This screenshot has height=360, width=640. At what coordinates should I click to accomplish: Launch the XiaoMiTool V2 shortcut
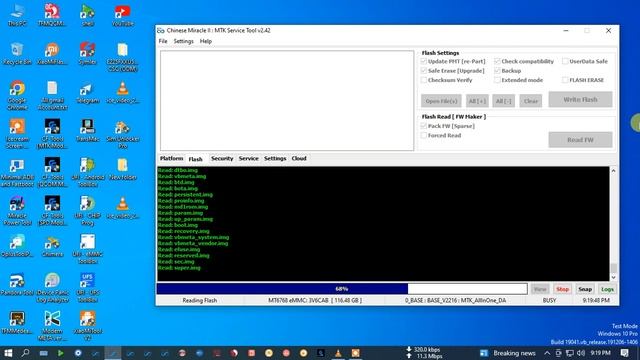(x=87, y=326)
